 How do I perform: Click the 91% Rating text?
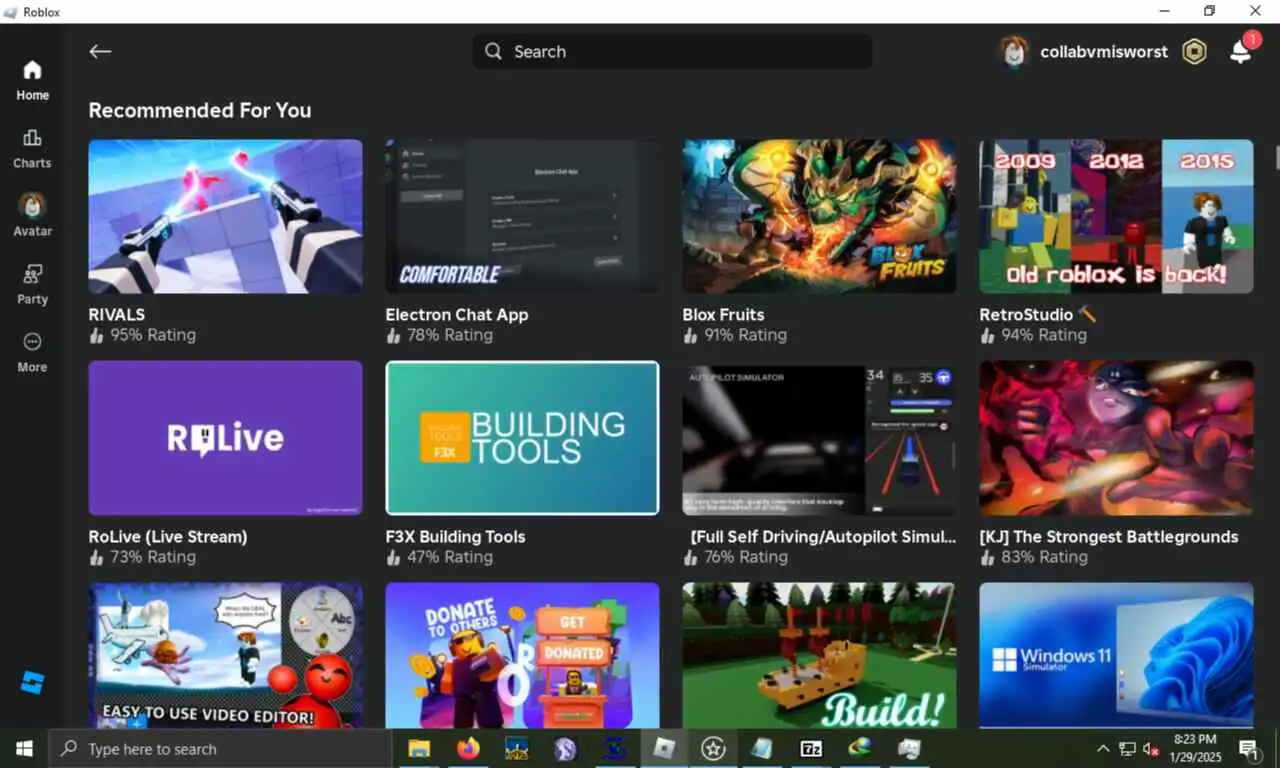[x=746, y=335]
